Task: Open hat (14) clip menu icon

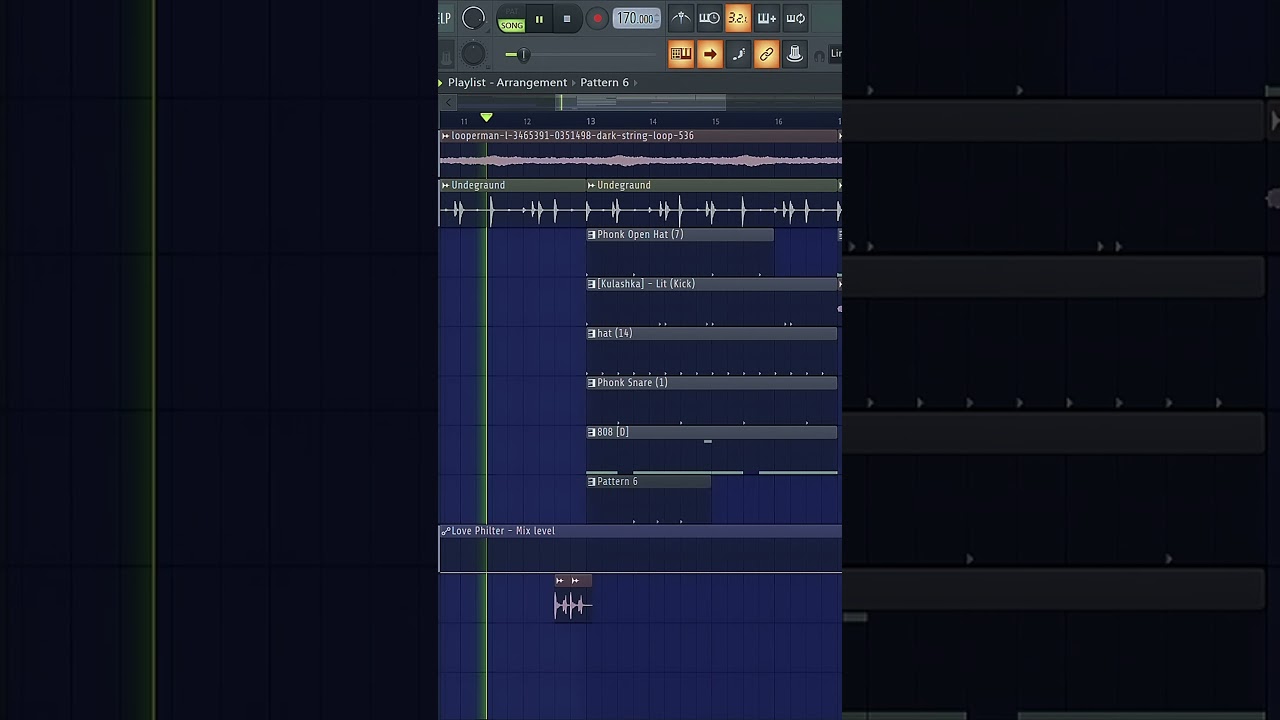Action: click(591, 333)
